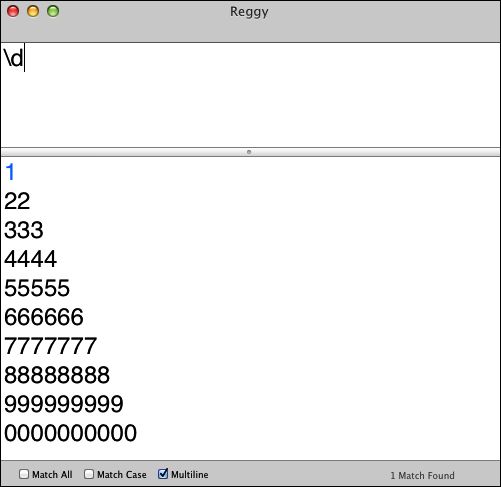Click the 0000000000 line in test text
Screen dimensions: 501x487
pyautogui.click(x=70, y=433)
